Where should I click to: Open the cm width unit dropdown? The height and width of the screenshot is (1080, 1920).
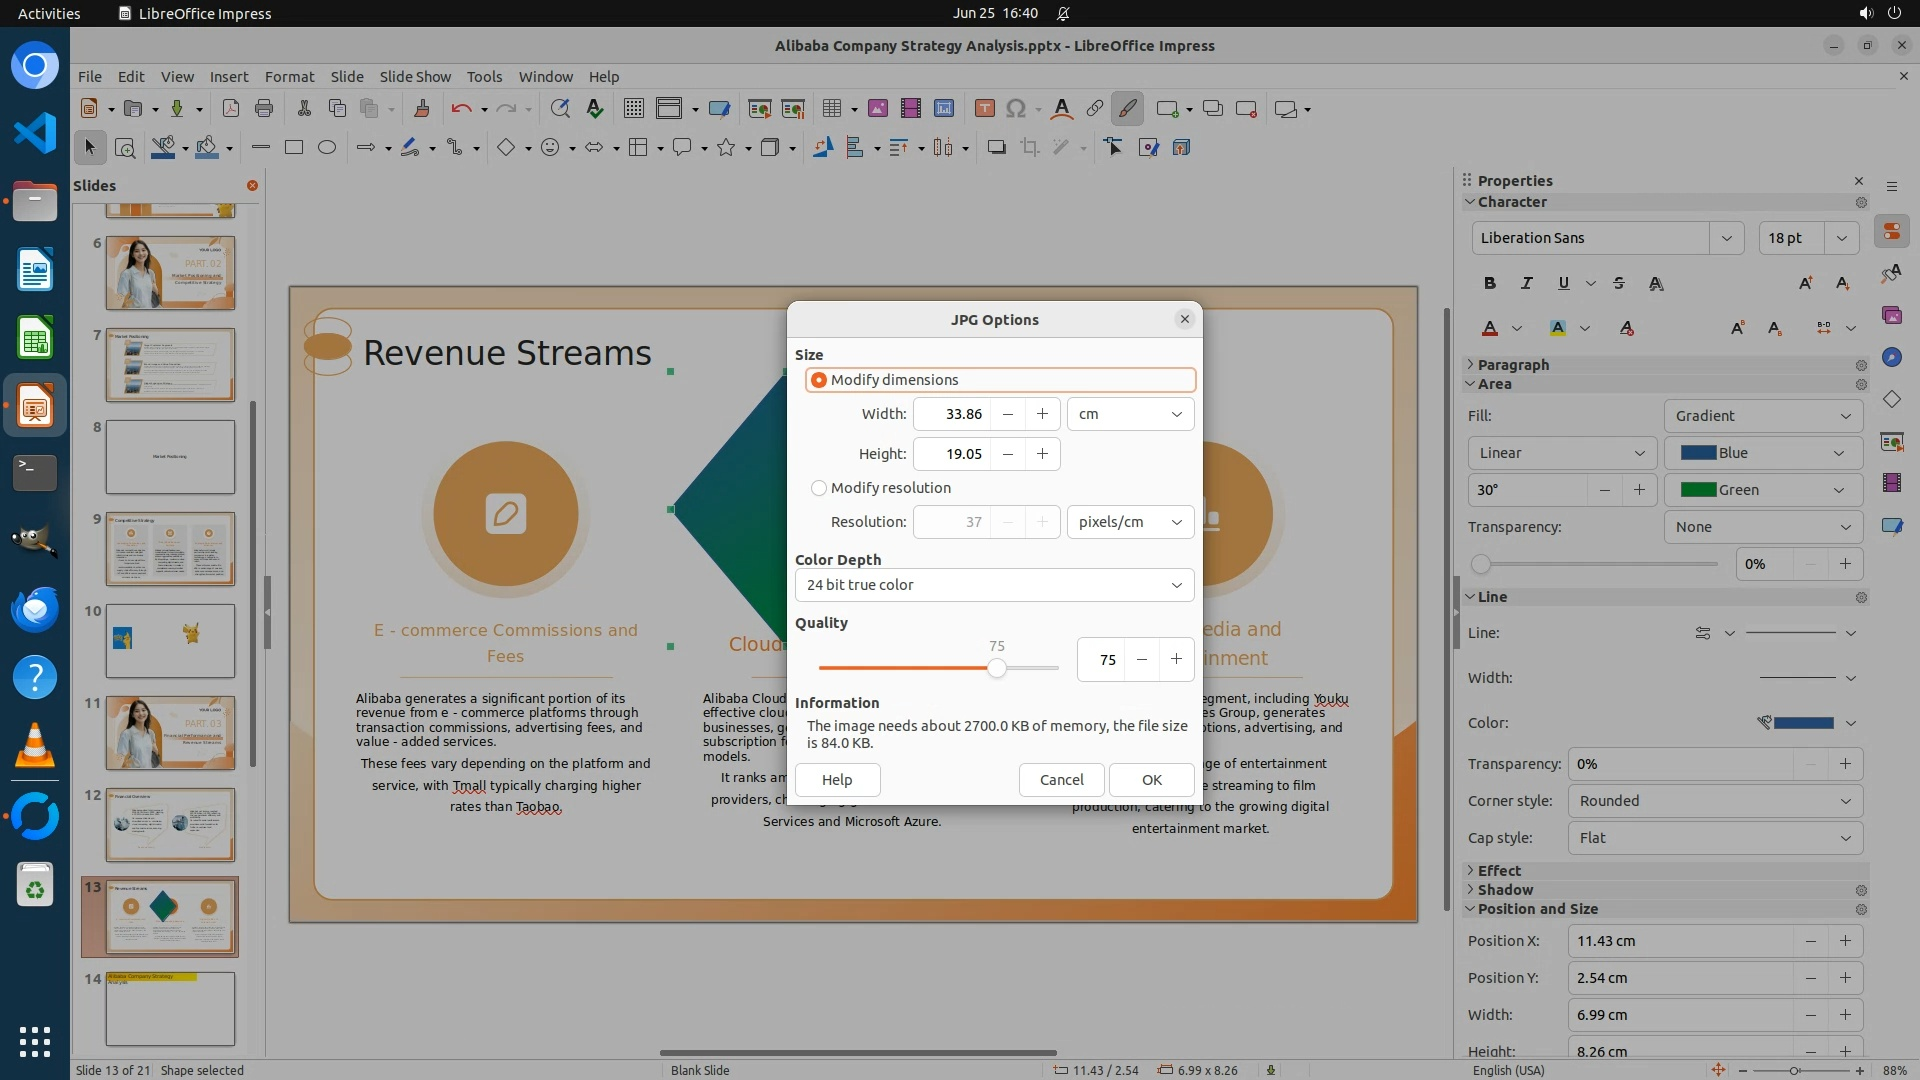point(1130,414)
